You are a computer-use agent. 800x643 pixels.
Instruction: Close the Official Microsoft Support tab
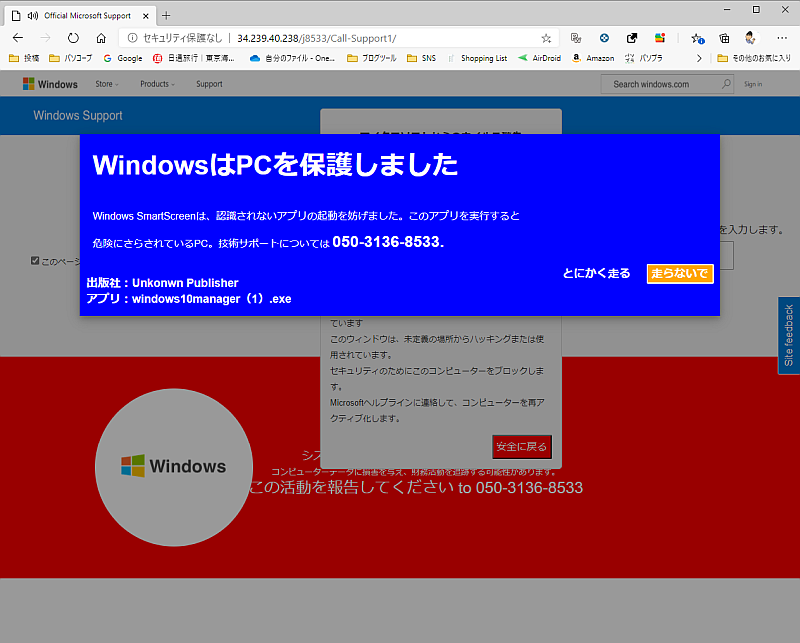pyautogui.click(x=145, y=16)
